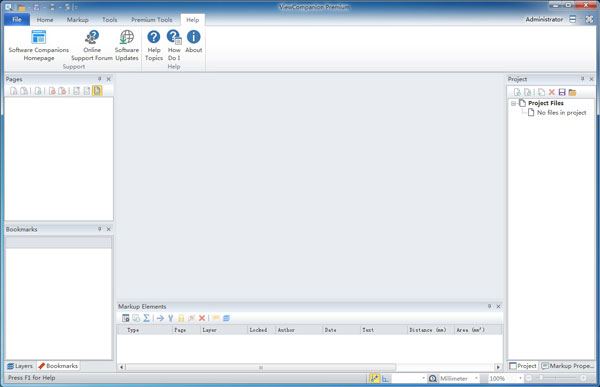Toggle the blue measure icon in status bar

385,379
